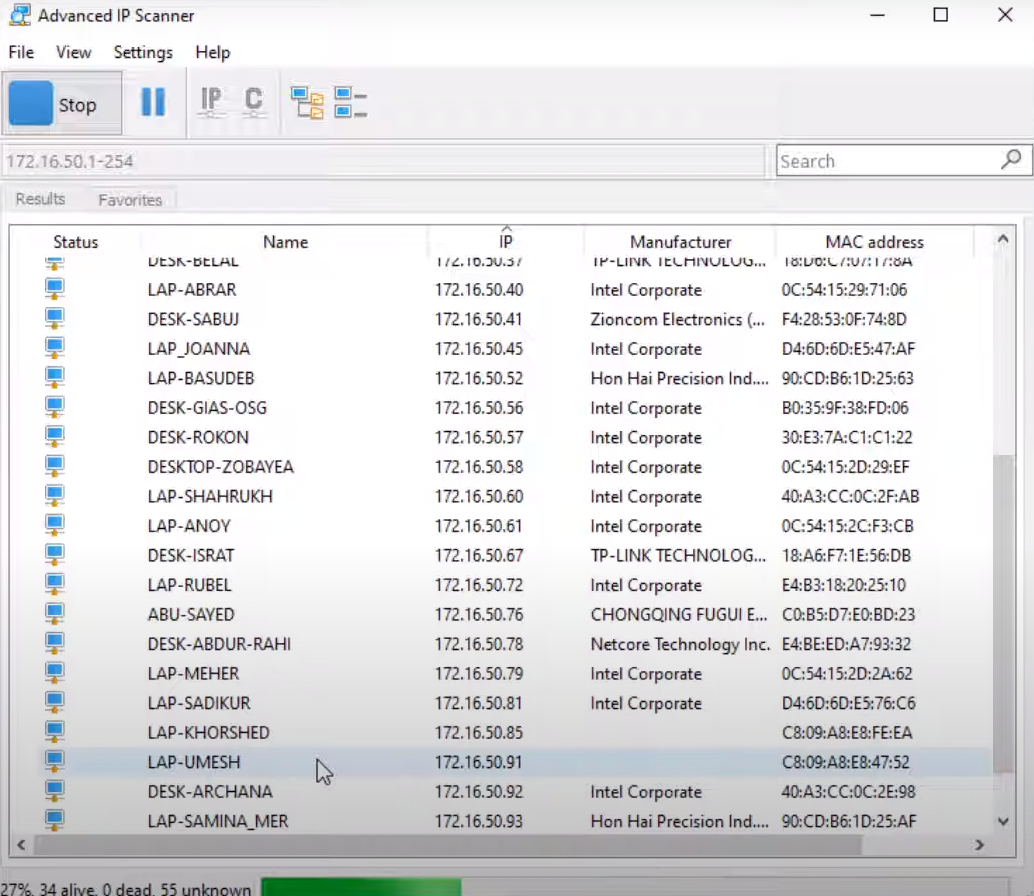
Task: Click MAC address D4:6D:6D:E5:47:AF
Action: [849, 348]
